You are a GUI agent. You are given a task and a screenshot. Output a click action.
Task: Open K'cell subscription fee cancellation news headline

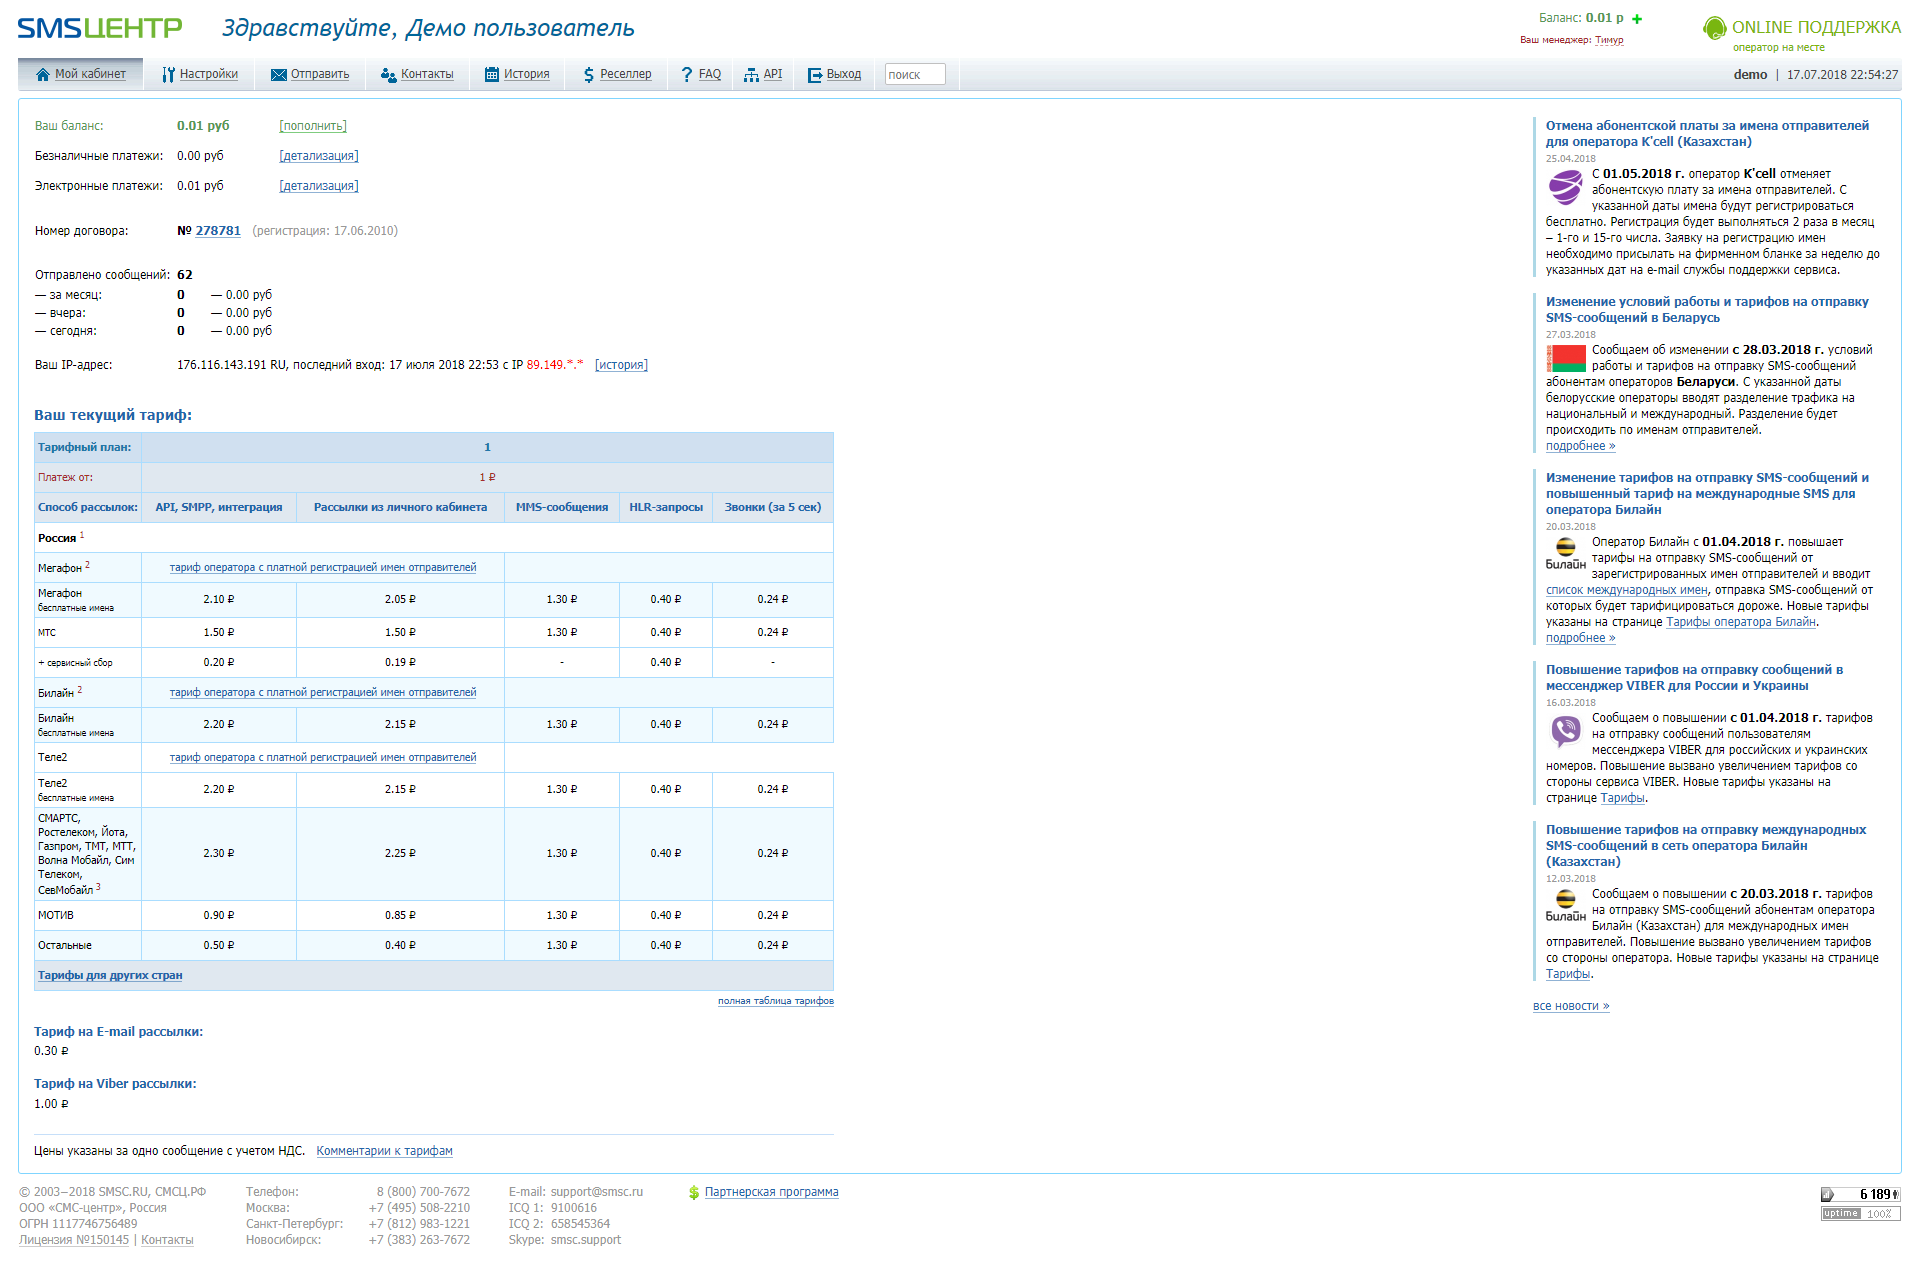tap(1707, 134)
